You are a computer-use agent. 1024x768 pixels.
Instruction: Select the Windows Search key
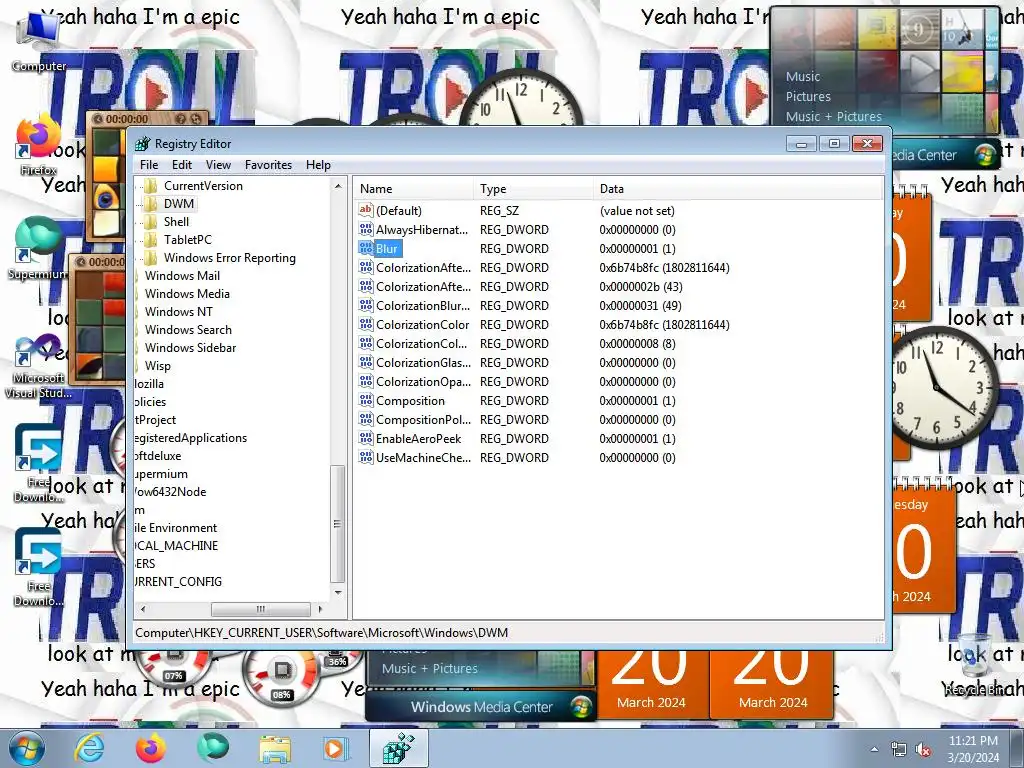click(188, 330)
